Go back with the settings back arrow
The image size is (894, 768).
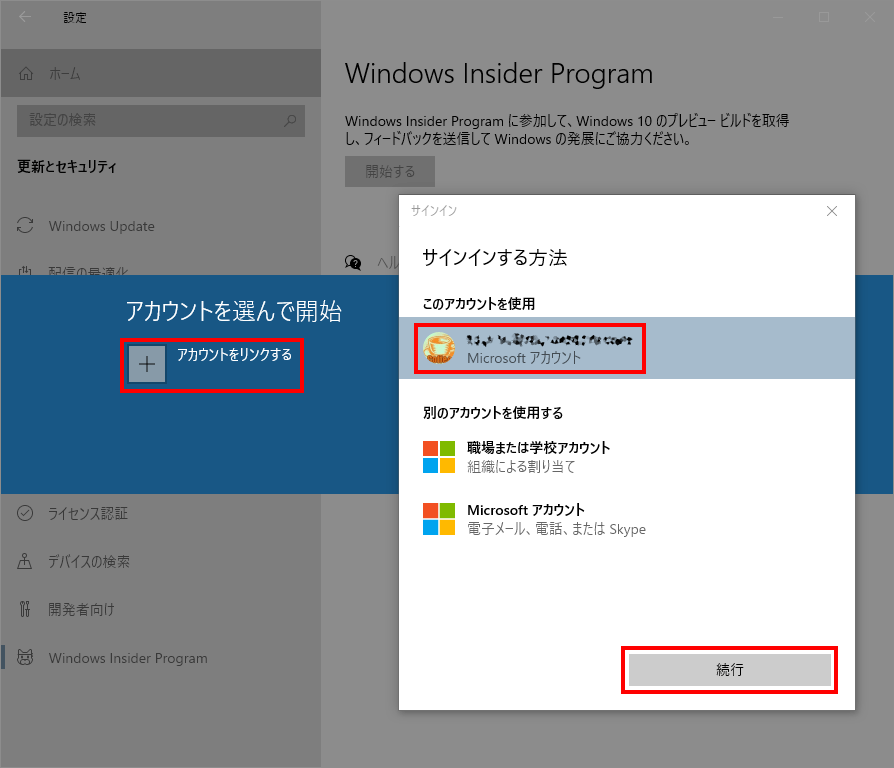pos(25,17)
